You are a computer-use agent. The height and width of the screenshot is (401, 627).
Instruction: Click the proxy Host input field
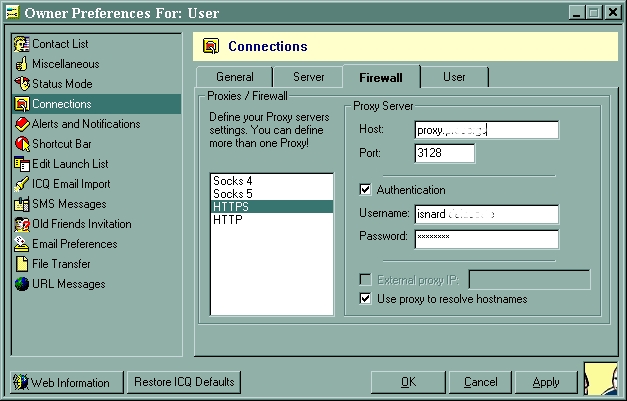click(487, 130)
